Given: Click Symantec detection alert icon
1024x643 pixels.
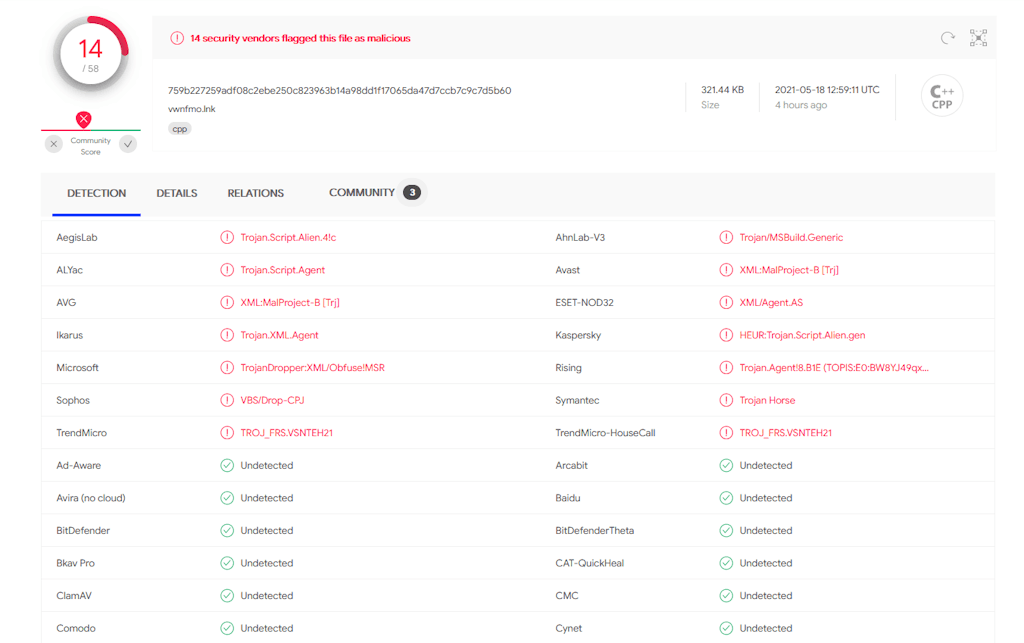Looking at the screenshot, I should tap(726, 400).
